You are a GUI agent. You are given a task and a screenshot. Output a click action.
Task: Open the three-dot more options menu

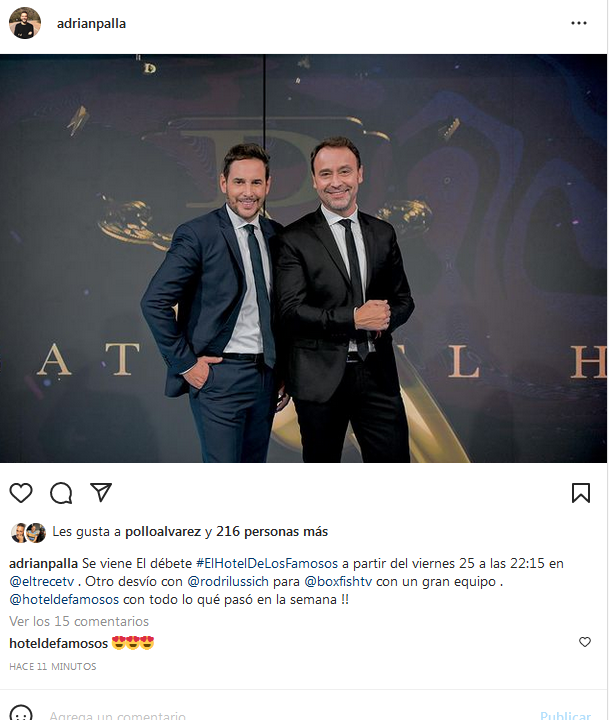click(579, 23)
